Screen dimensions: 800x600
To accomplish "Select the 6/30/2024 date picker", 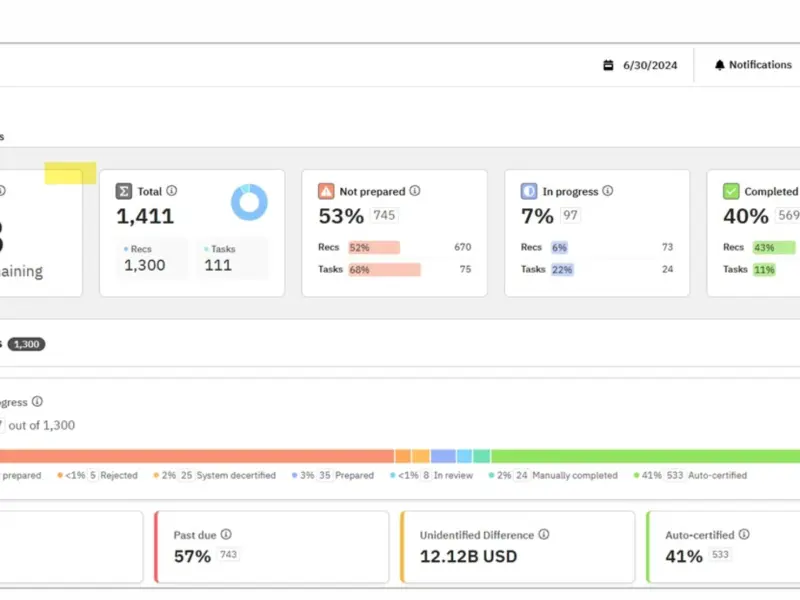I will click(640, 65).
